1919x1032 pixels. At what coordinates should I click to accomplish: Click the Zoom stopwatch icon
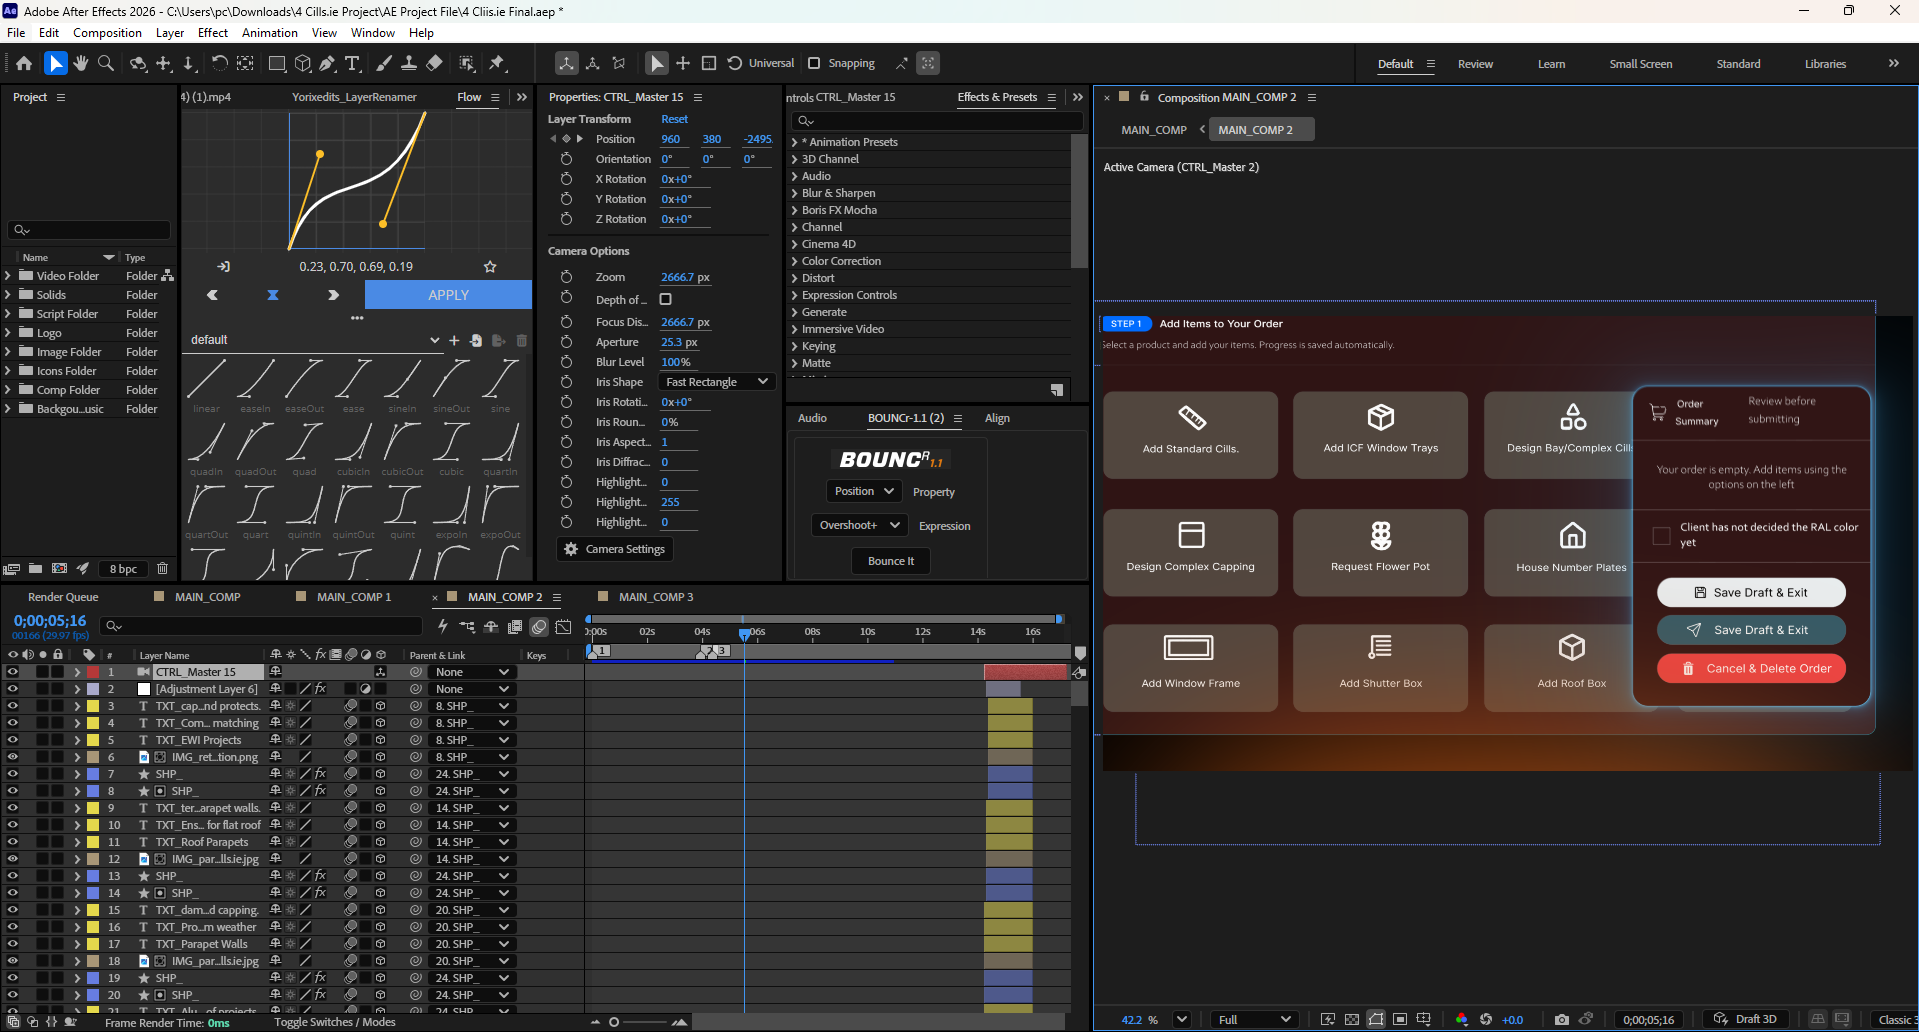(x=566, y=277)
